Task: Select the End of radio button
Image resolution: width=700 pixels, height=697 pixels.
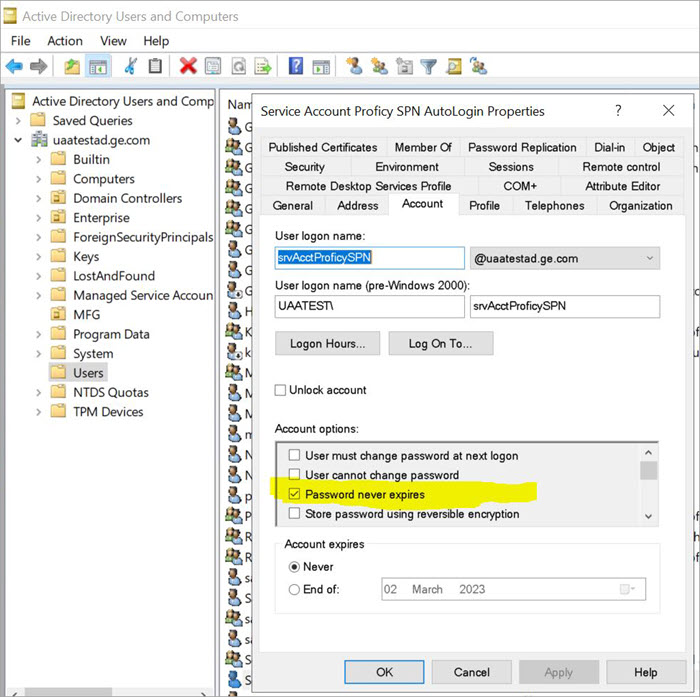Action: coord(294,589)
